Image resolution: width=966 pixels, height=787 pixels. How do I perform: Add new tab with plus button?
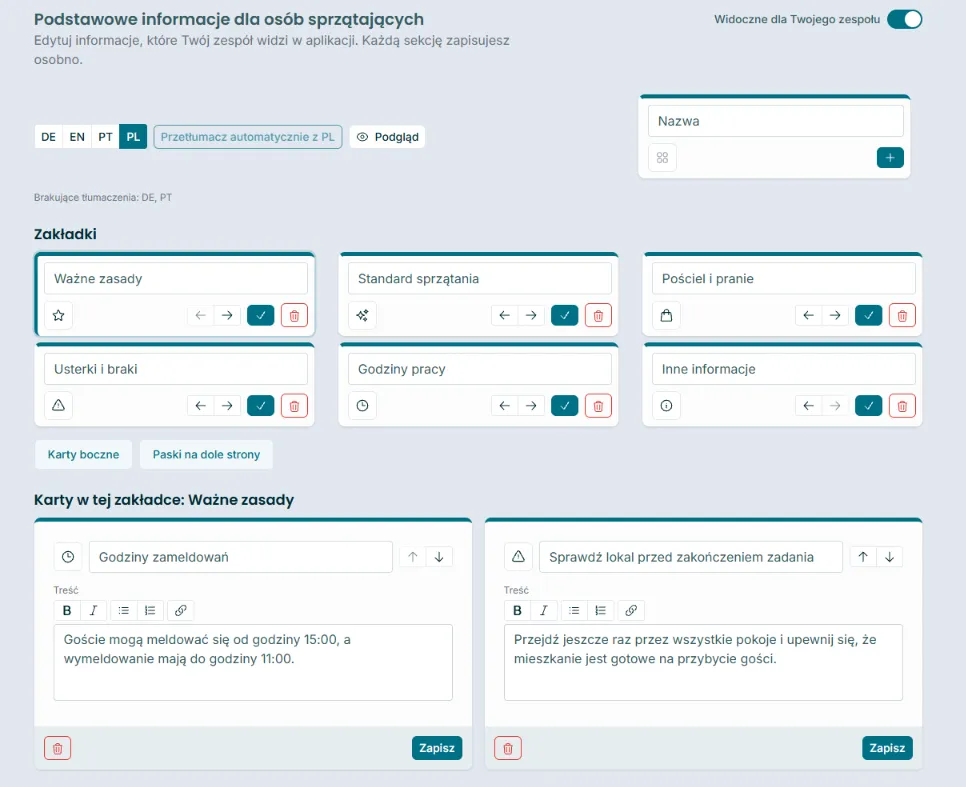890,158
